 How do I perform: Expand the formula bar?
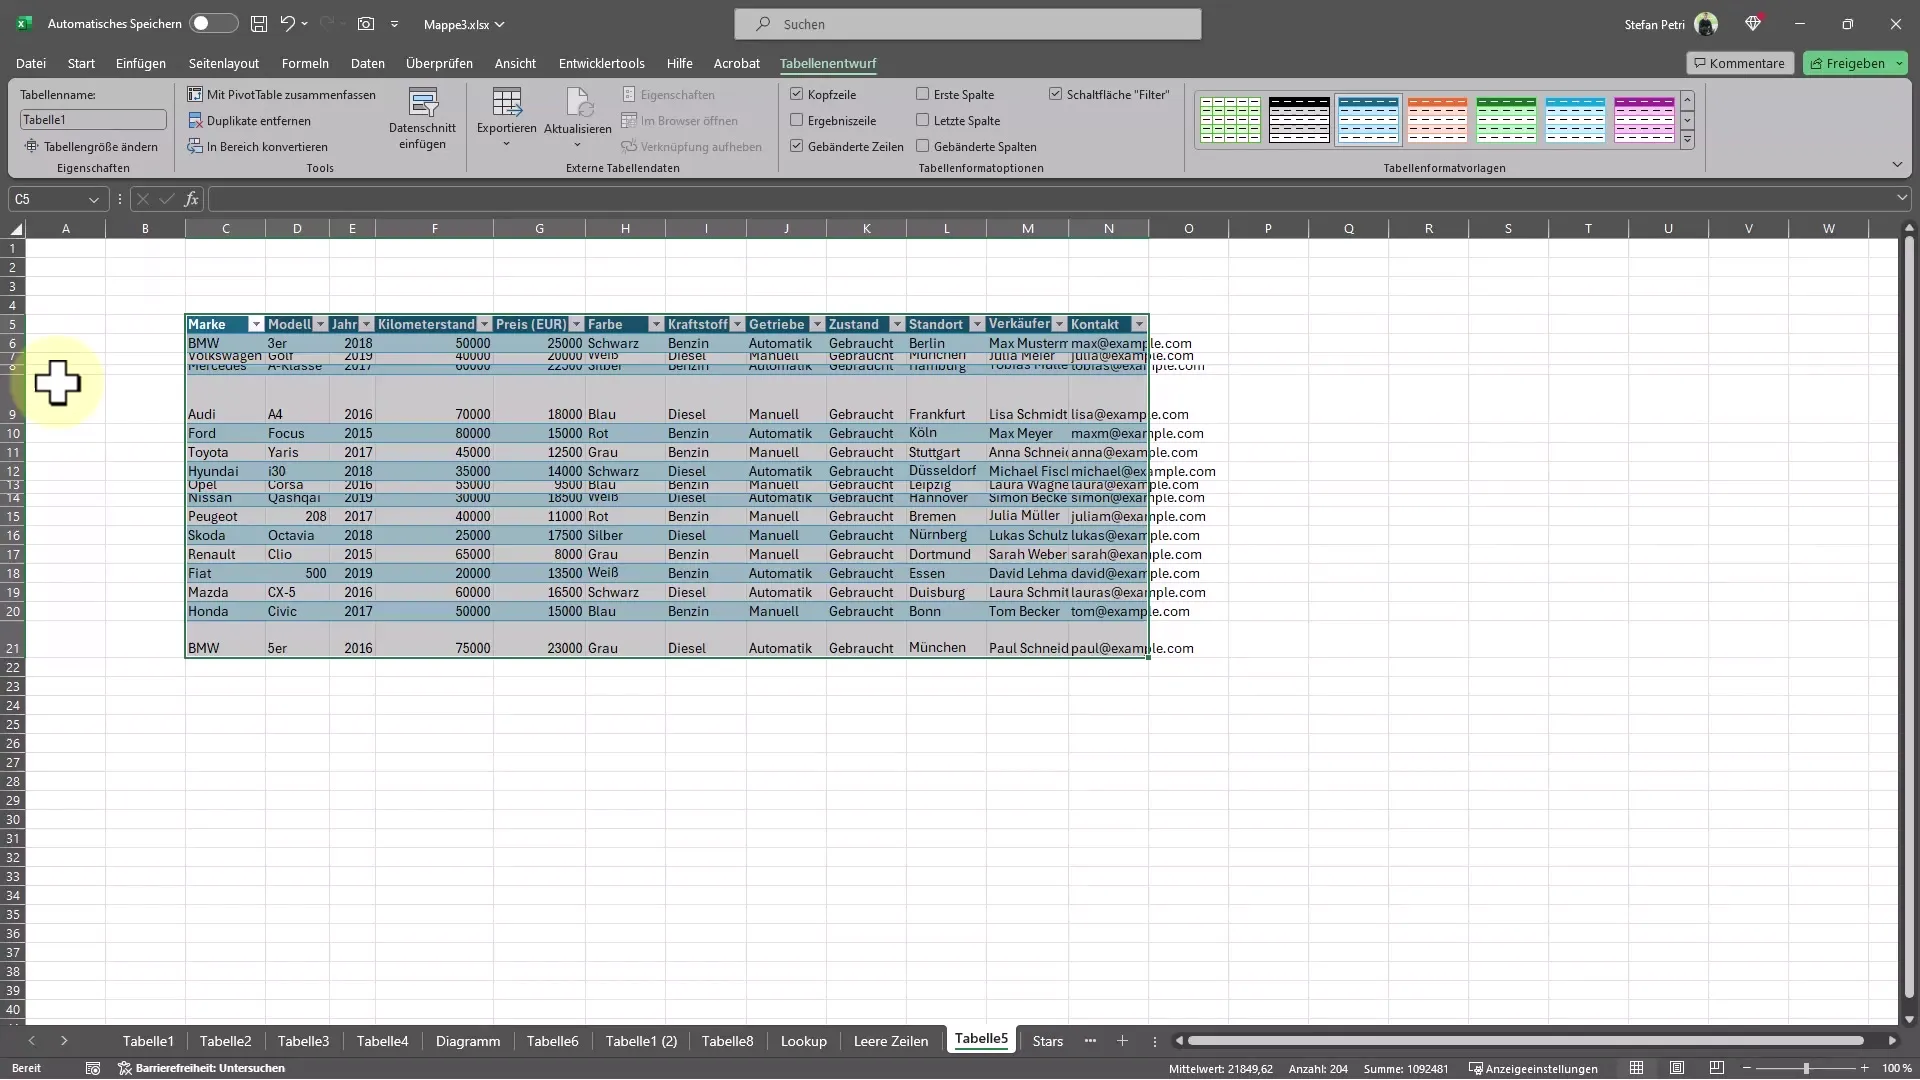click(x=1902, y=199)
